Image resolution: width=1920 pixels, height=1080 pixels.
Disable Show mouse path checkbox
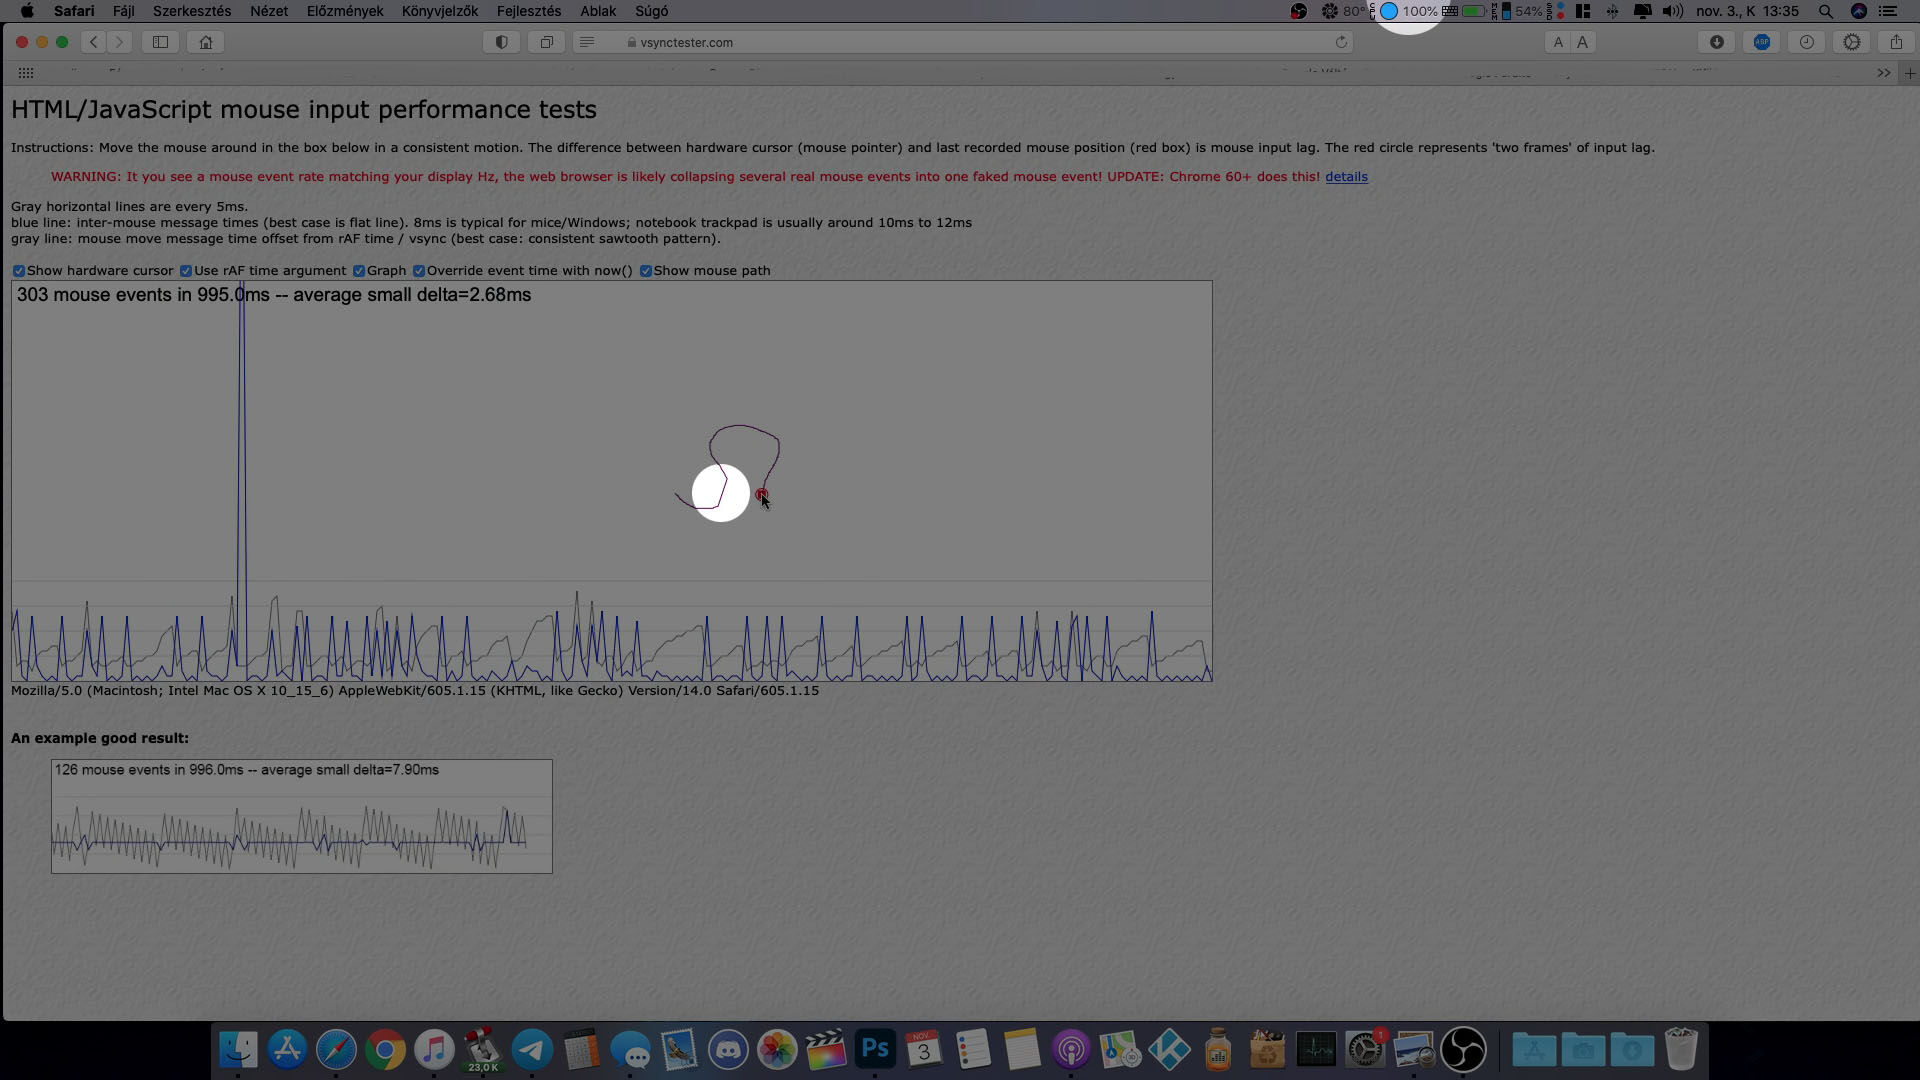646,271
